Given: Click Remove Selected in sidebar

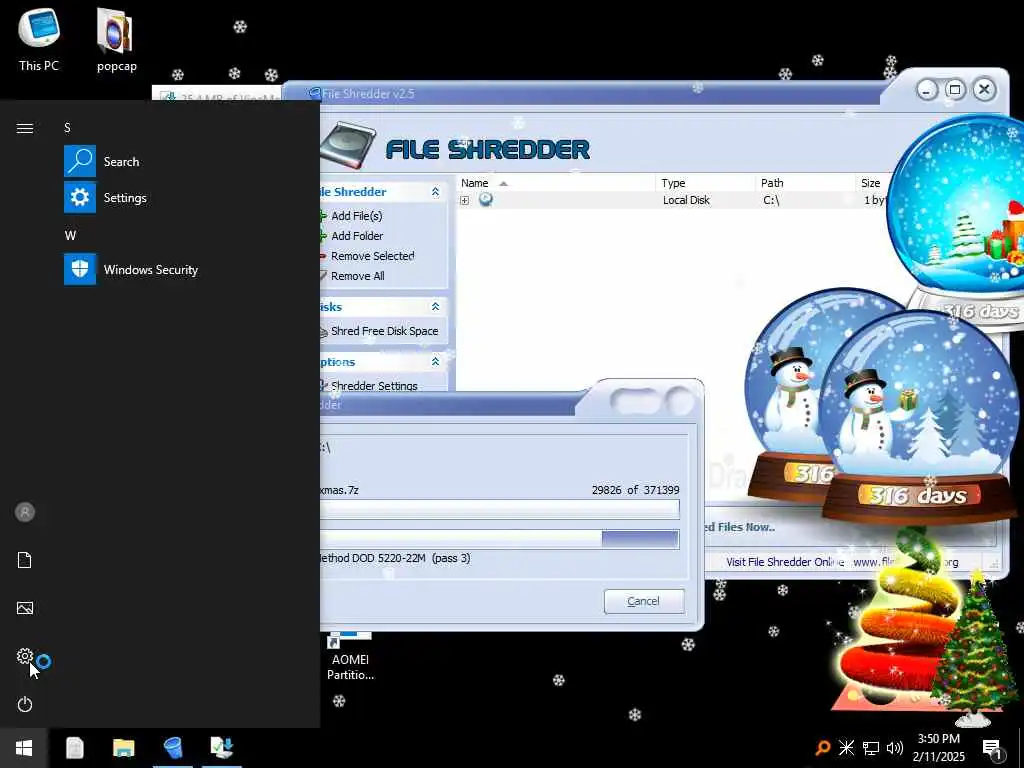Looking at the screenshot, I should (372, 256).
